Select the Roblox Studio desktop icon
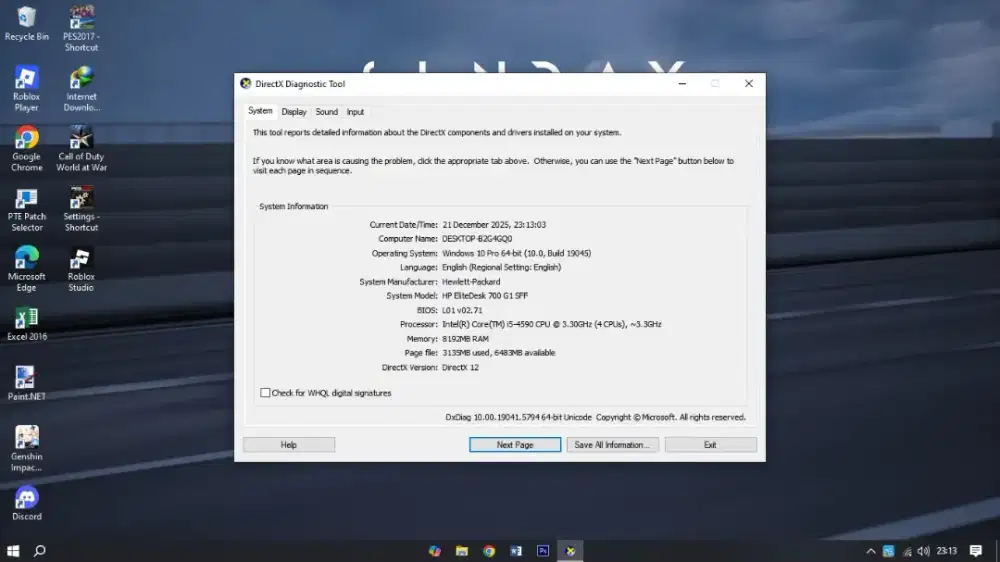The image size is (1000, 562). click(x=81, y=269)
